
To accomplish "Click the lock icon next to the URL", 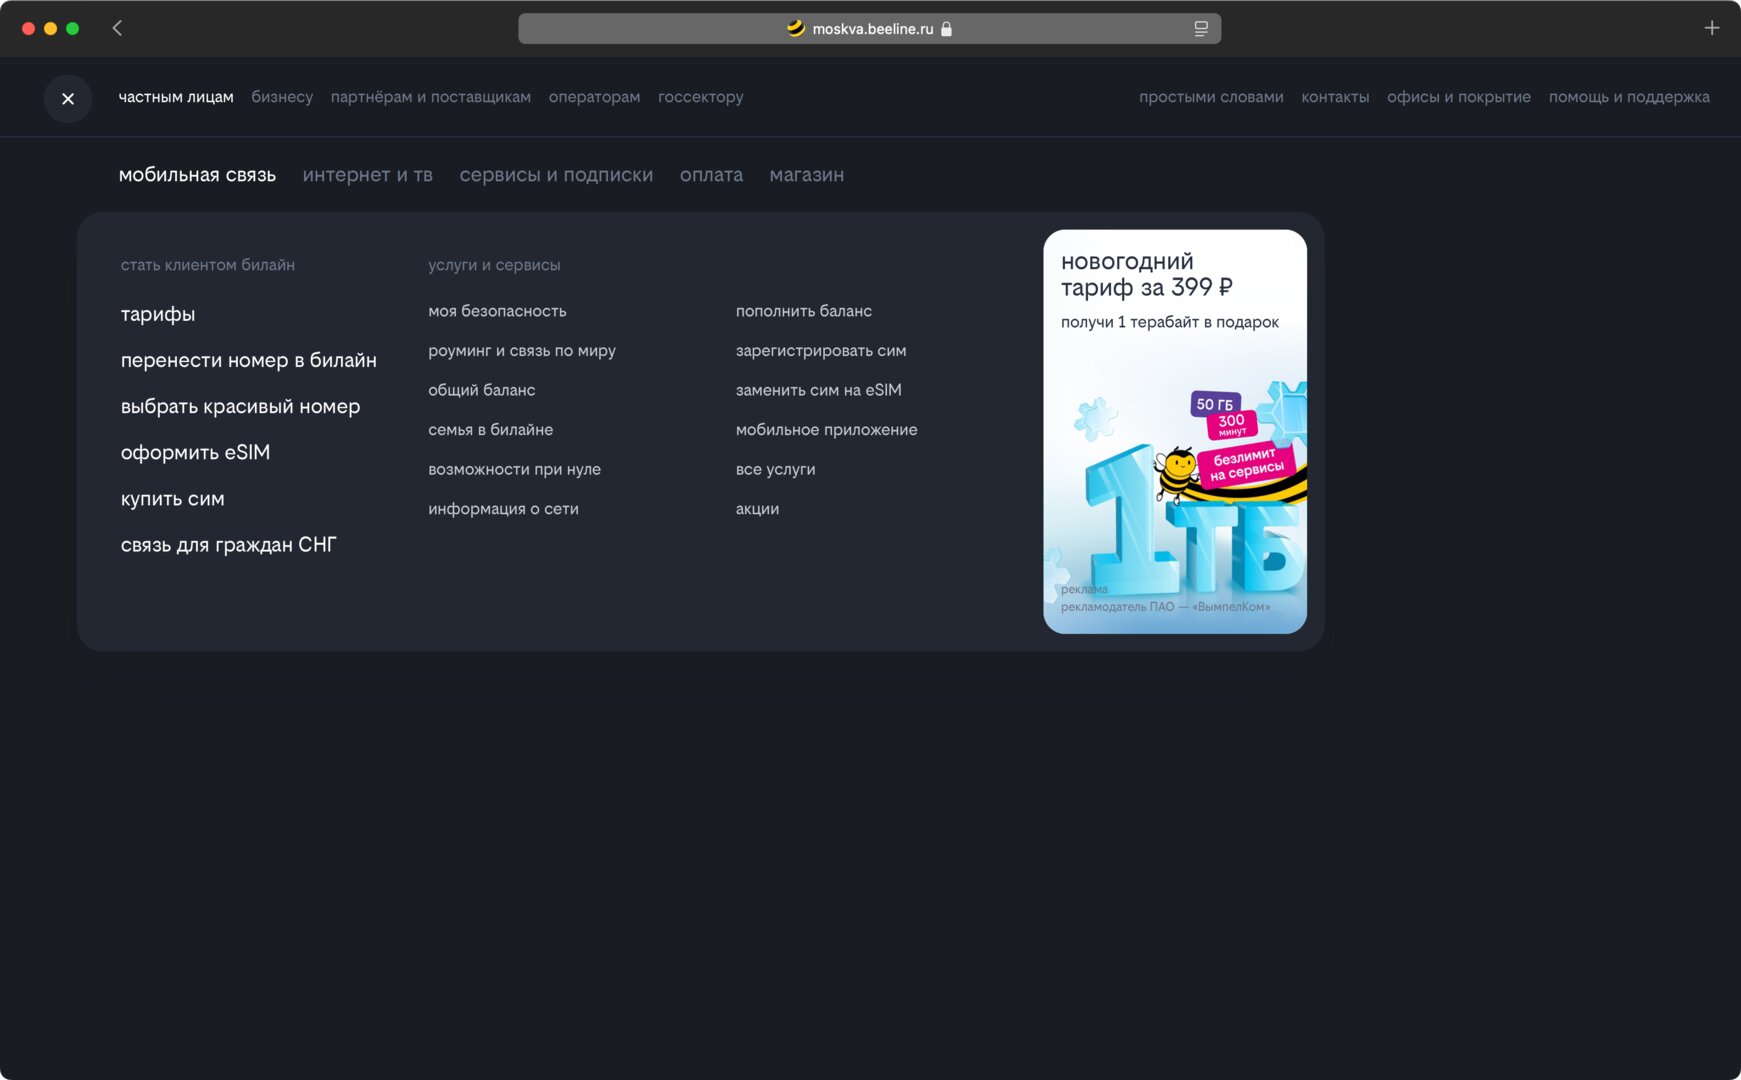I will pos(946,29).
